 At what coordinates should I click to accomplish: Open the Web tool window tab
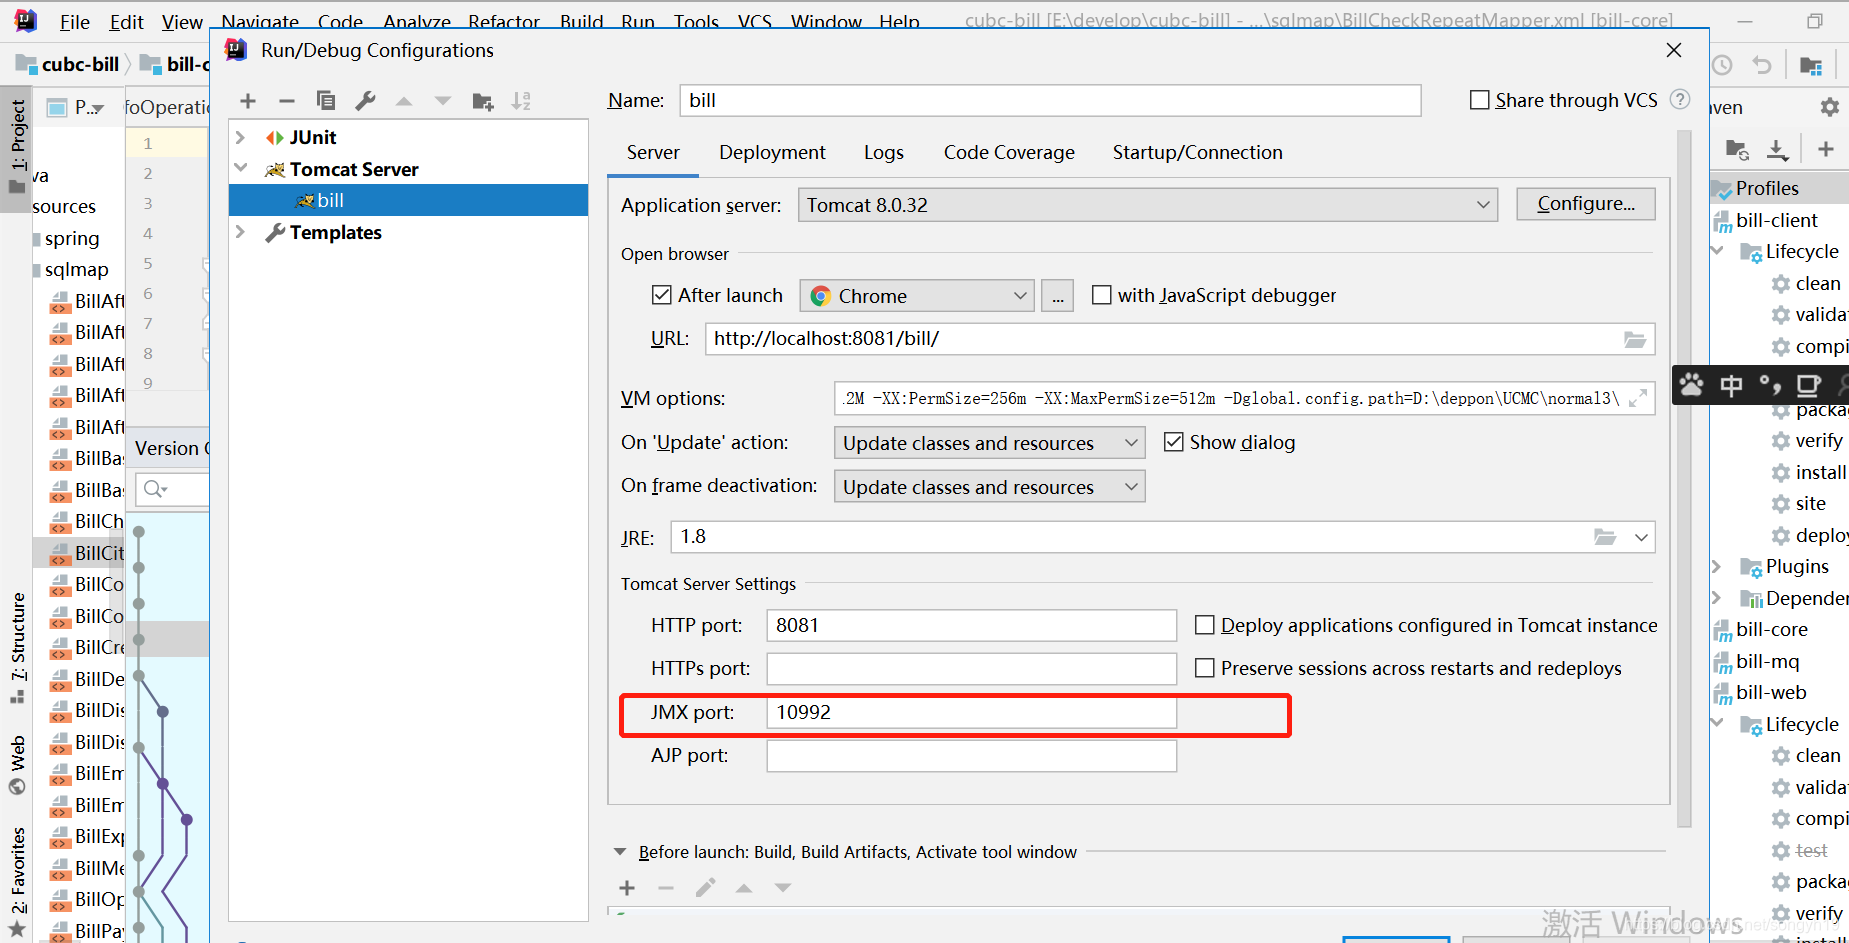(x=17, y=765)
